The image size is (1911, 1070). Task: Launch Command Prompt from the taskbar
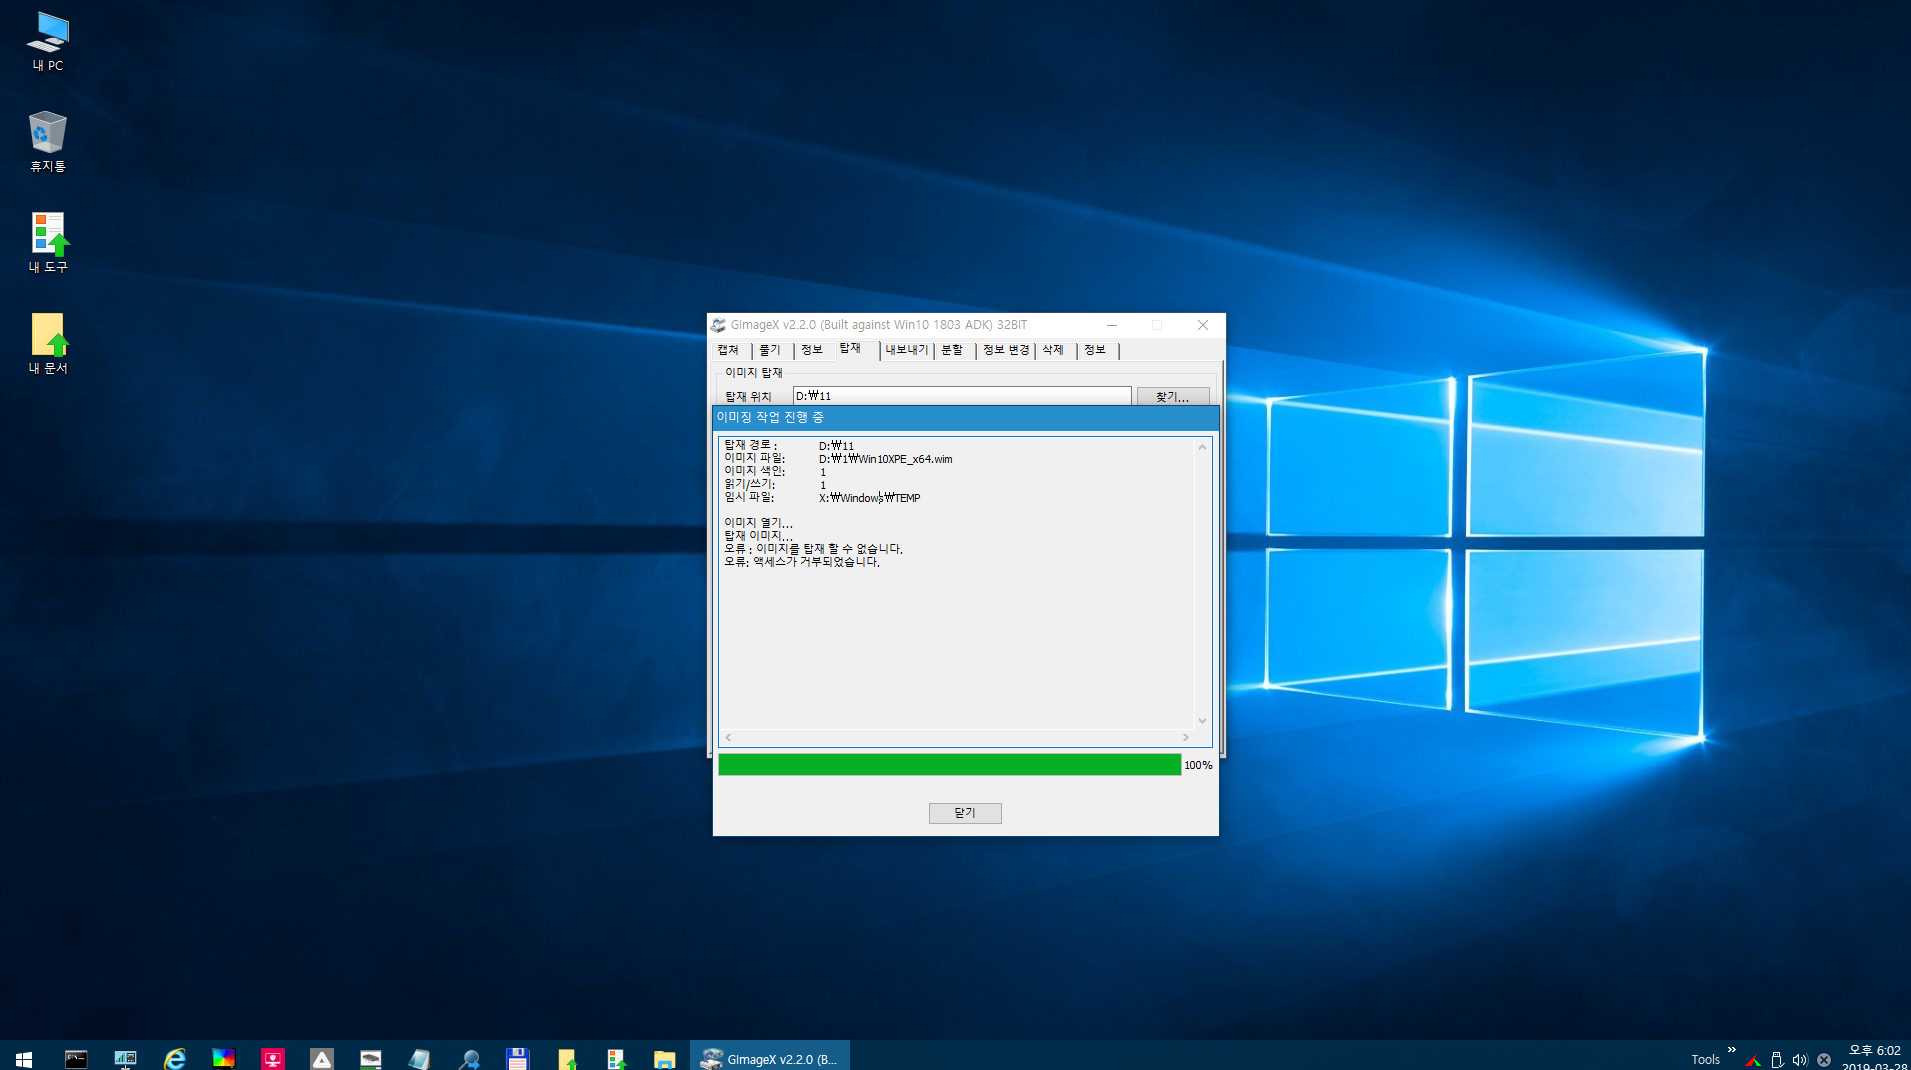[76, 1058]
